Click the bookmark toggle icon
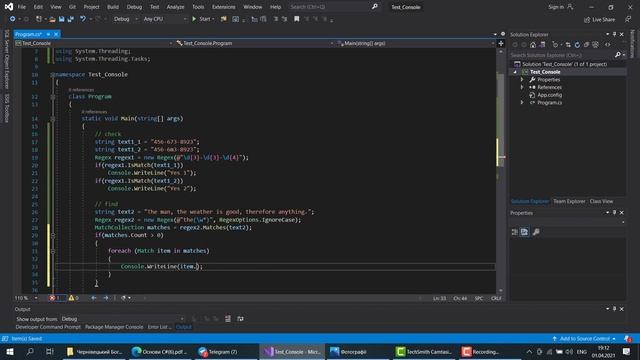The image size is (640, 360). pos(297,19)
